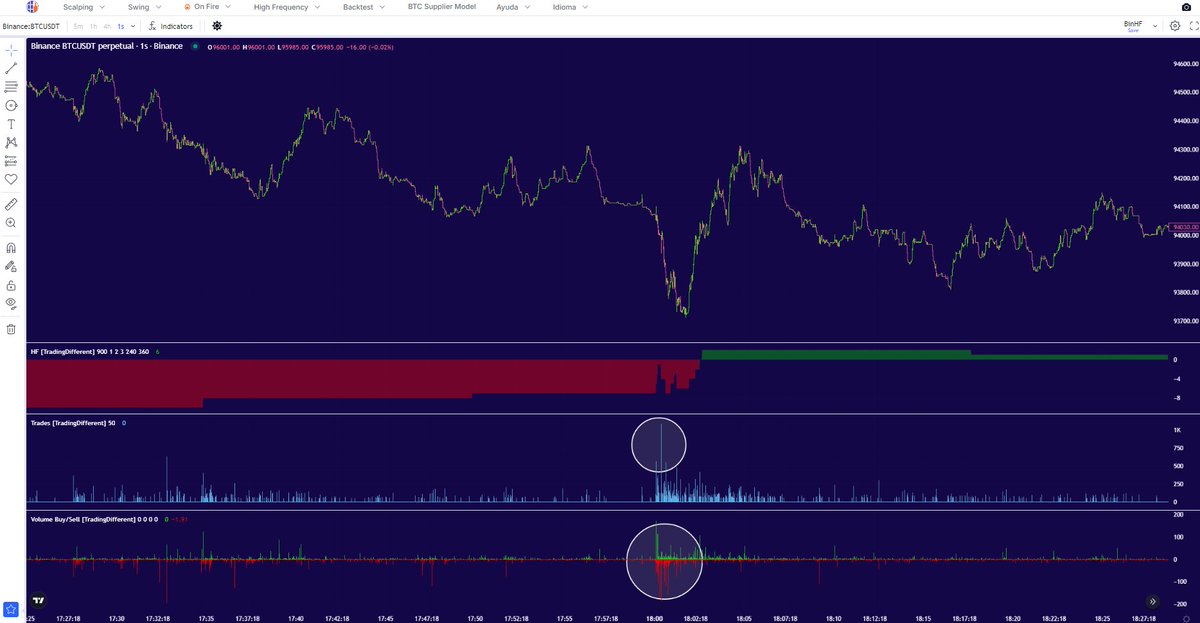Expand the BinHF layout dropdown arrow
The width and height of the screenshot is (1200, 623).
[x=1157, y=25]
